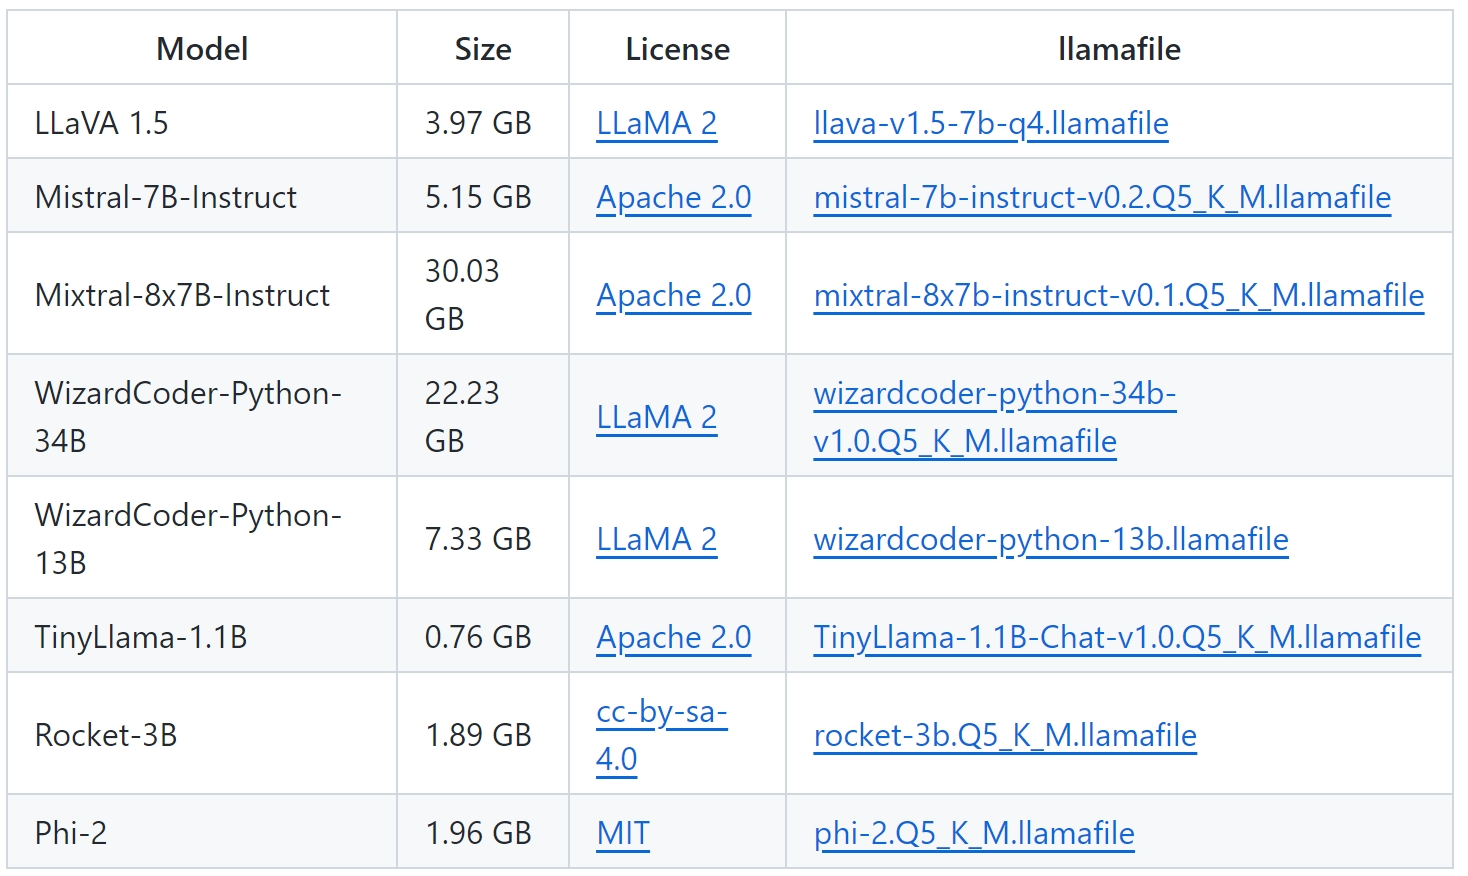Select the Mistral-7B-Instruct model name
The image size is (1468, 876).
tap(166, 197)
